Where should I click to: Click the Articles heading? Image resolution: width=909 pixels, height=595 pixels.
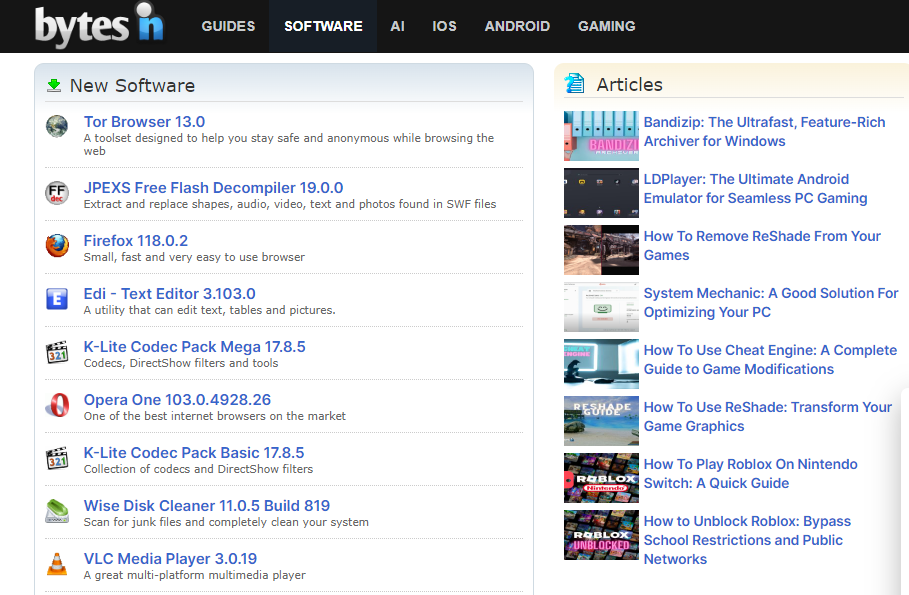pyautogui.click(x=630, y=85)
